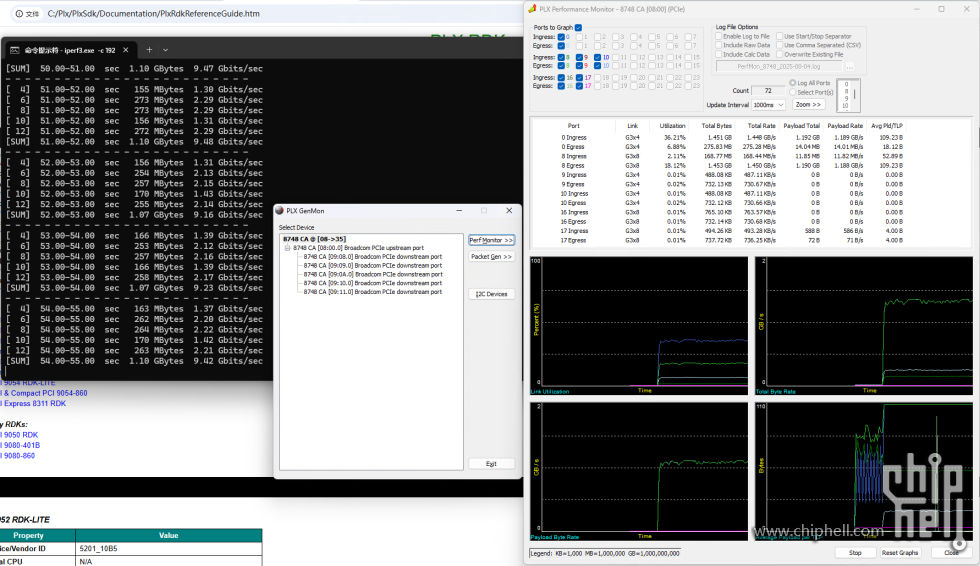Screen dimensions: 980x566
Task: Uncheck Ingress port 0 checkbox
Action: coord(561,37)
